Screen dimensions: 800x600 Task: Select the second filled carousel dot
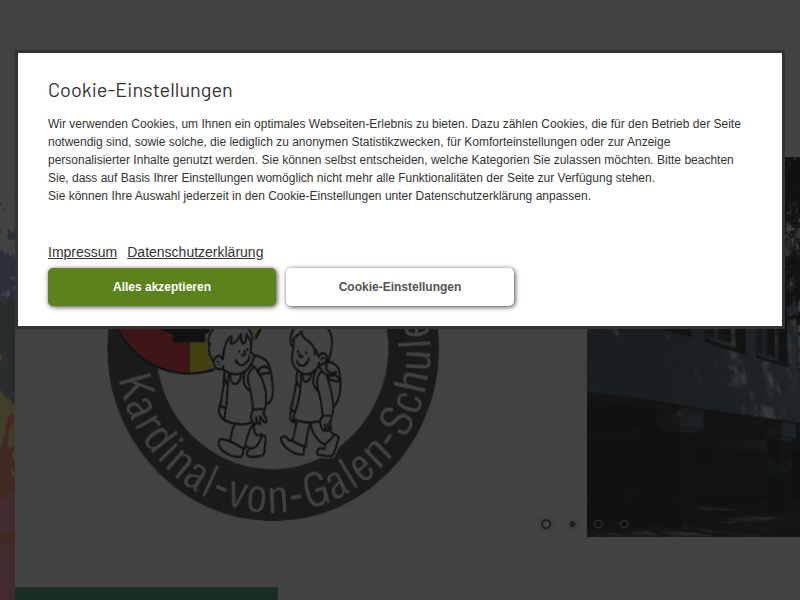(572, 524)
